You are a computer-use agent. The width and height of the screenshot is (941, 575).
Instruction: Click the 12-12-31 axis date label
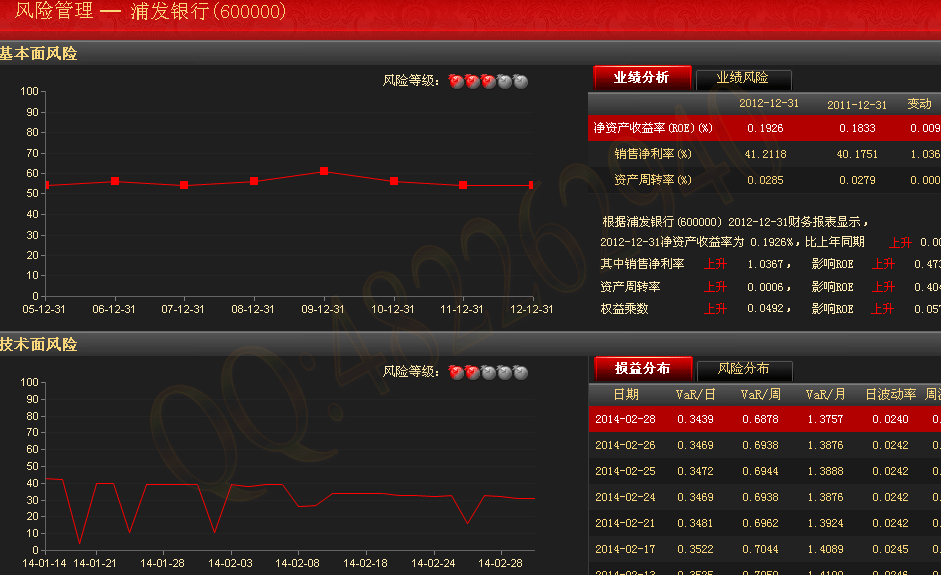[x=532, y=309]
